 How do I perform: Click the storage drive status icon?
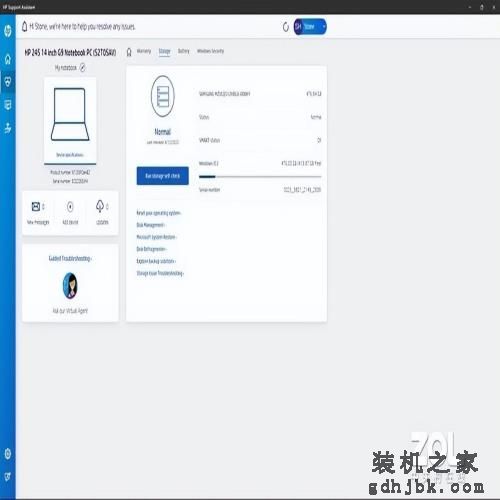tap(163, 96)
